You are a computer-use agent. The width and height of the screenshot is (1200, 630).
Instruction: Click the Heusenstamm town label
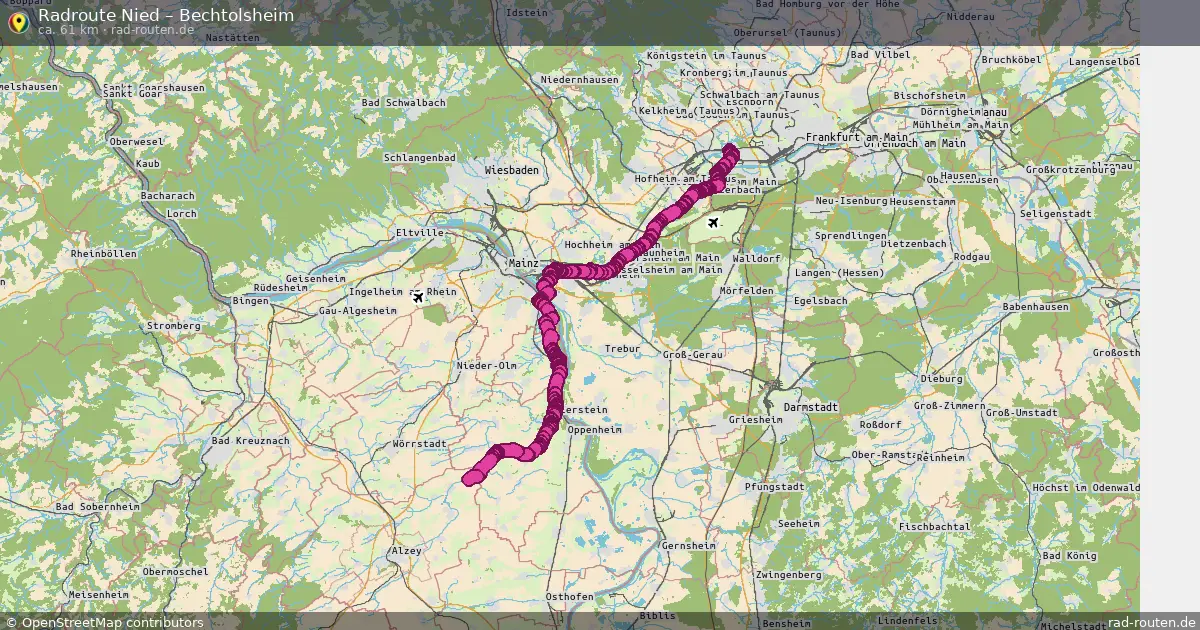click(x=923, y=202)
